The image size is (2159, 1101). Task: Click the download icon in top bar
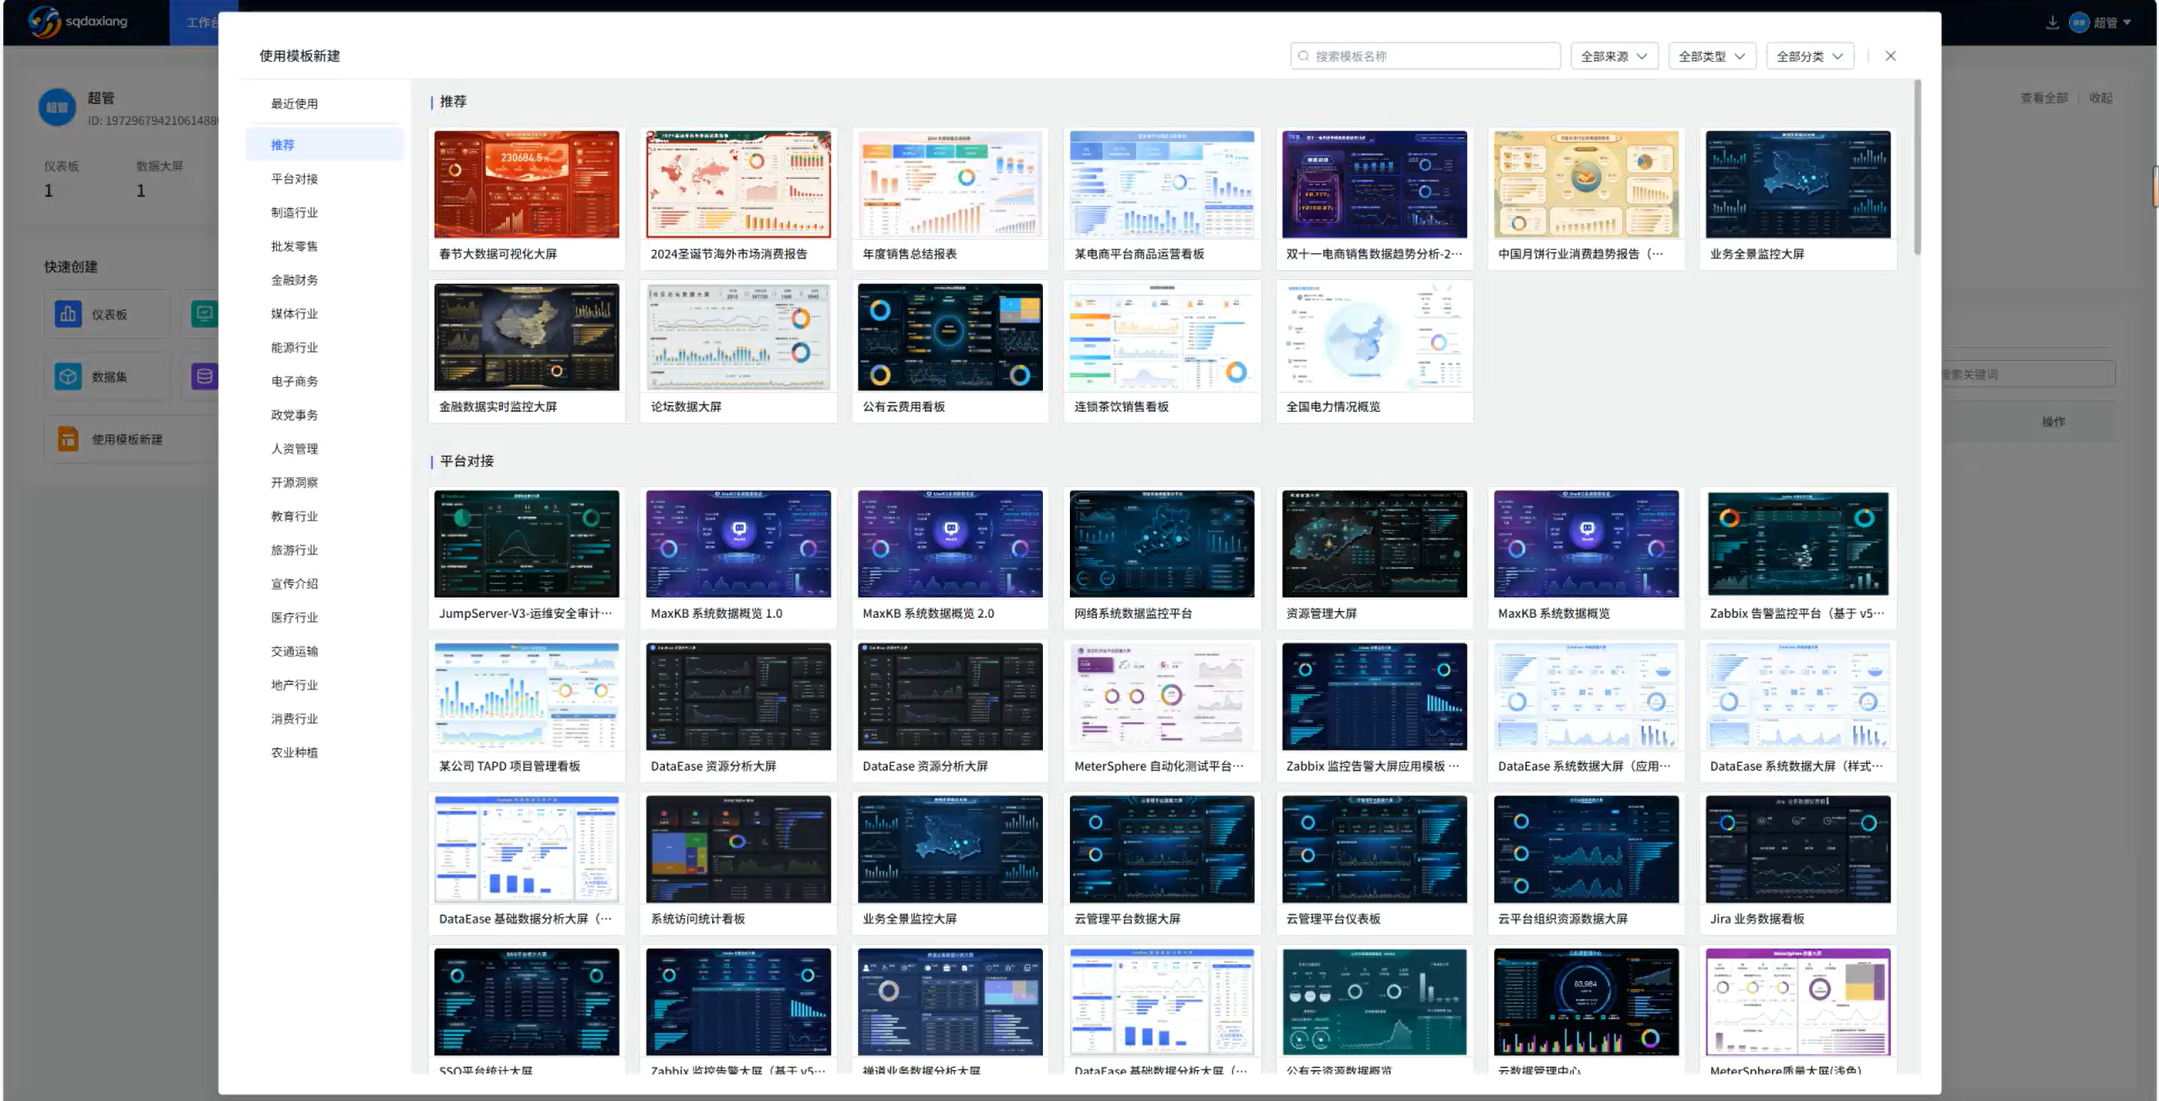[2052, 22]
